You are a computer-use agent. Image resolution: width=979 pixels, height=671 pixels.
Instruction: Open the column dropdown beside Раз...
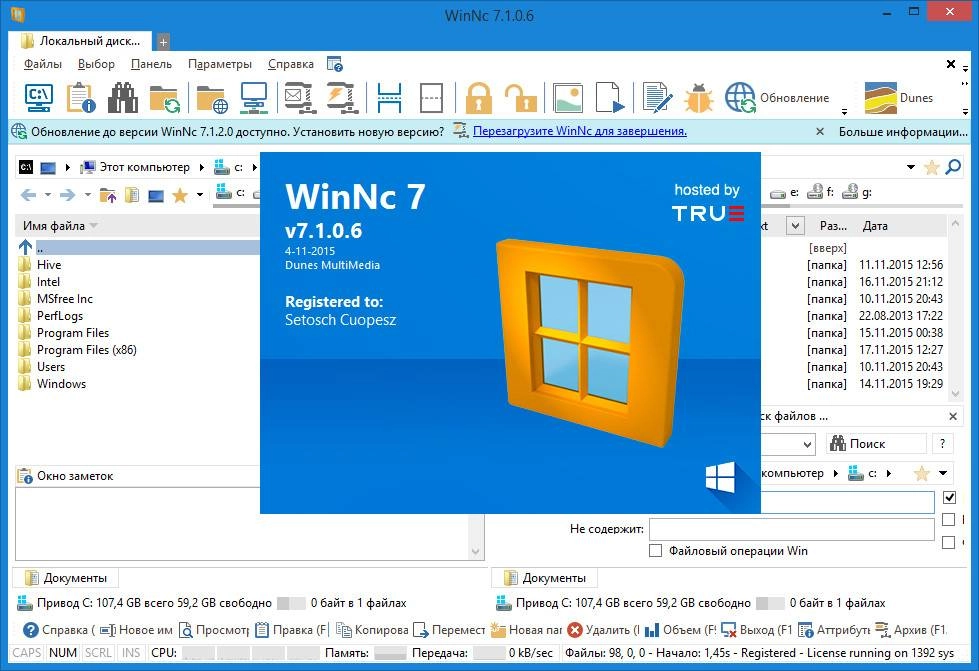click(x=795, y=225)
